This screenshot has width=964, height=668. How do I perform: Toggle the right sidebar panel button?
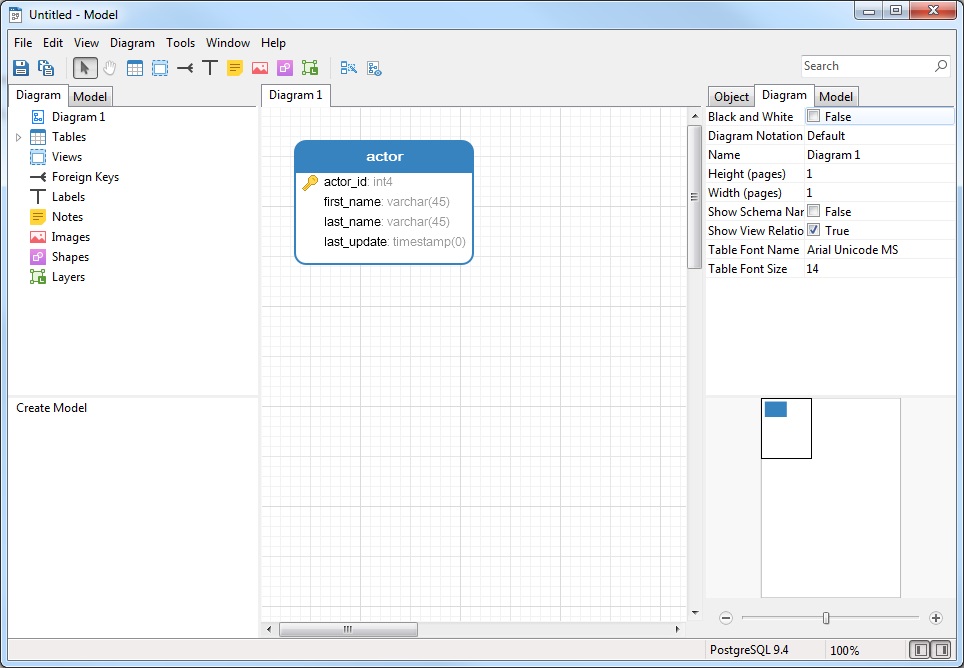click(941, 650)
